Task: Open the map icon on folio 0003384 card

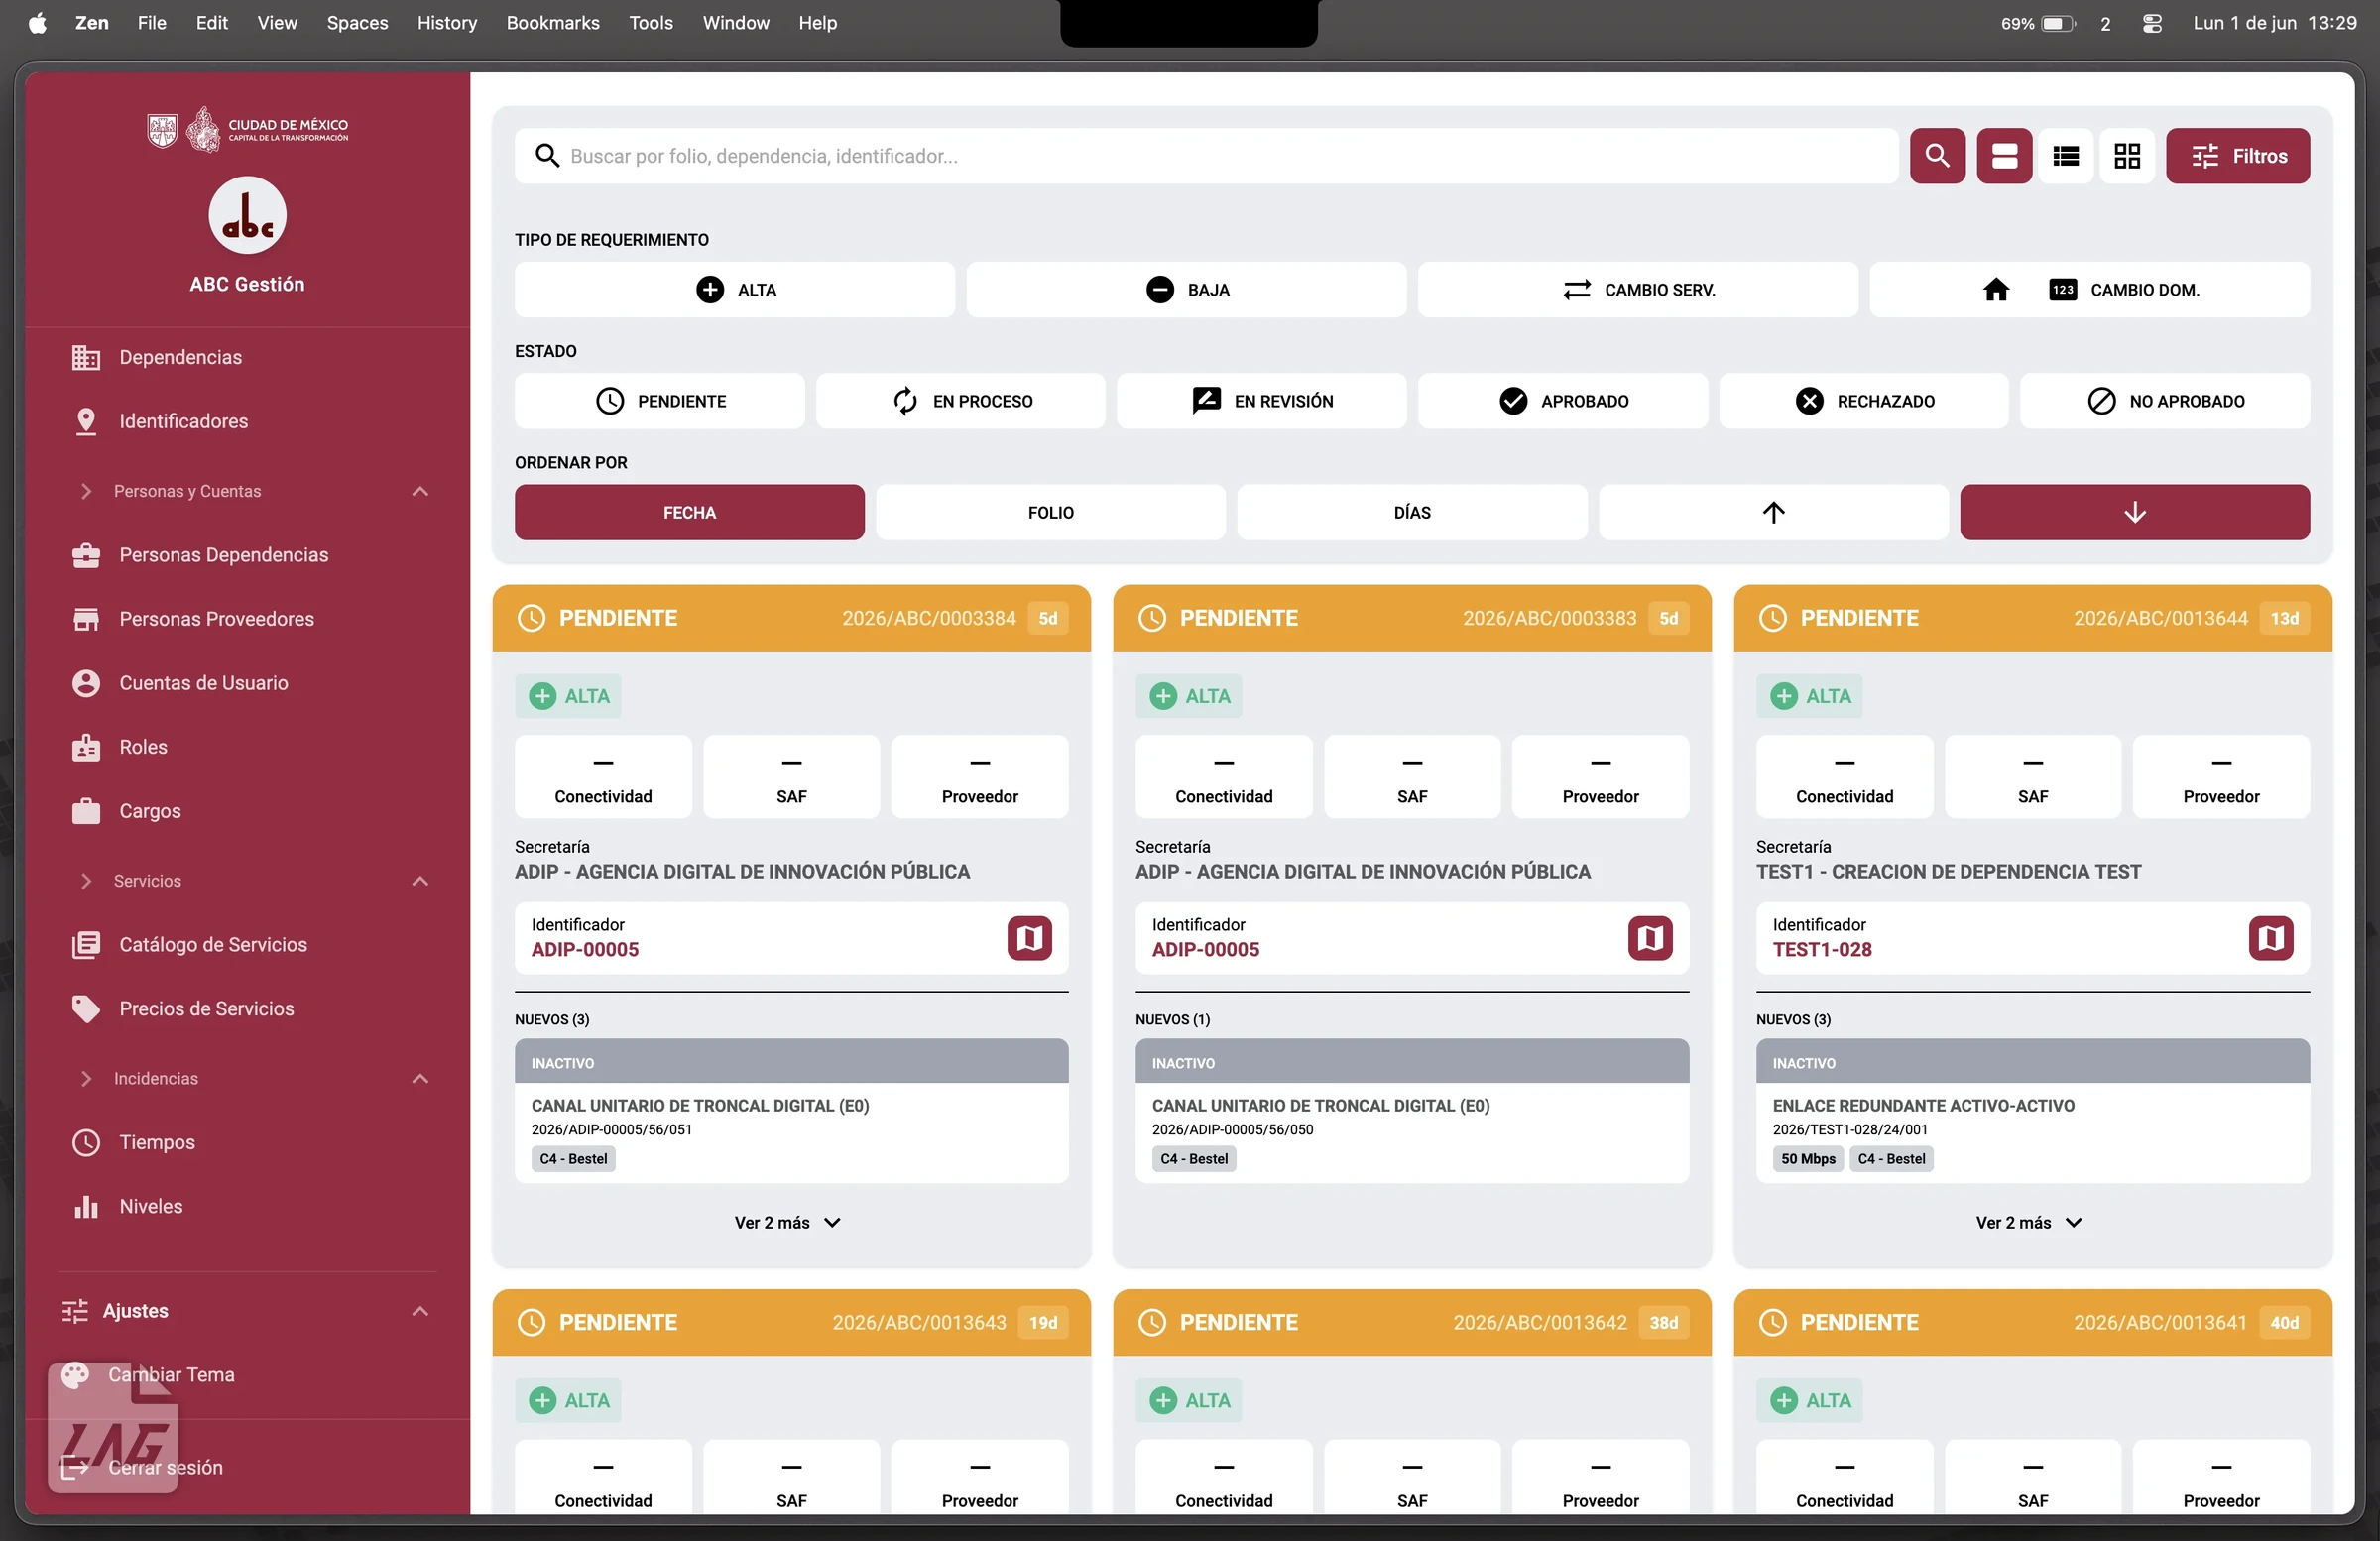Action: [1029, 938]
